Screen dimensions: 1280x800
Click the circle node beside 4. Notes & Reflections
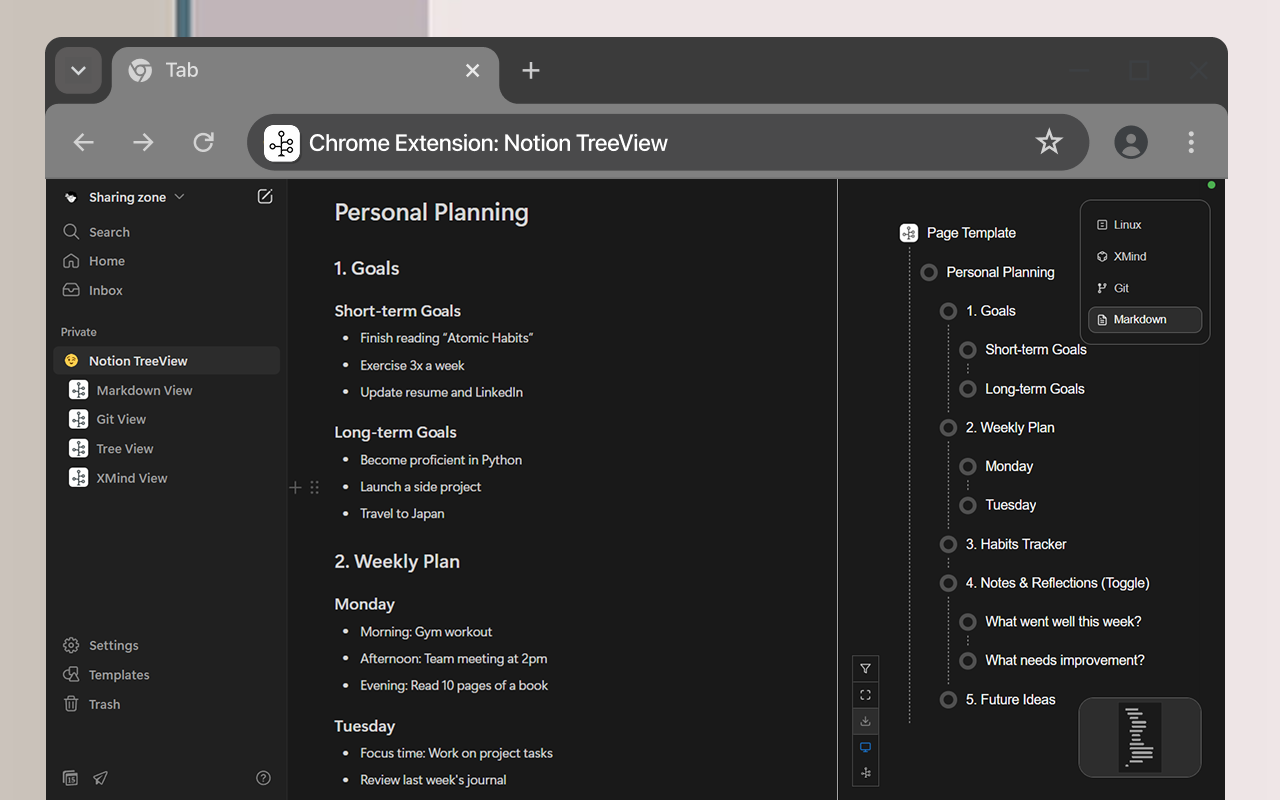tap(948, 583)
